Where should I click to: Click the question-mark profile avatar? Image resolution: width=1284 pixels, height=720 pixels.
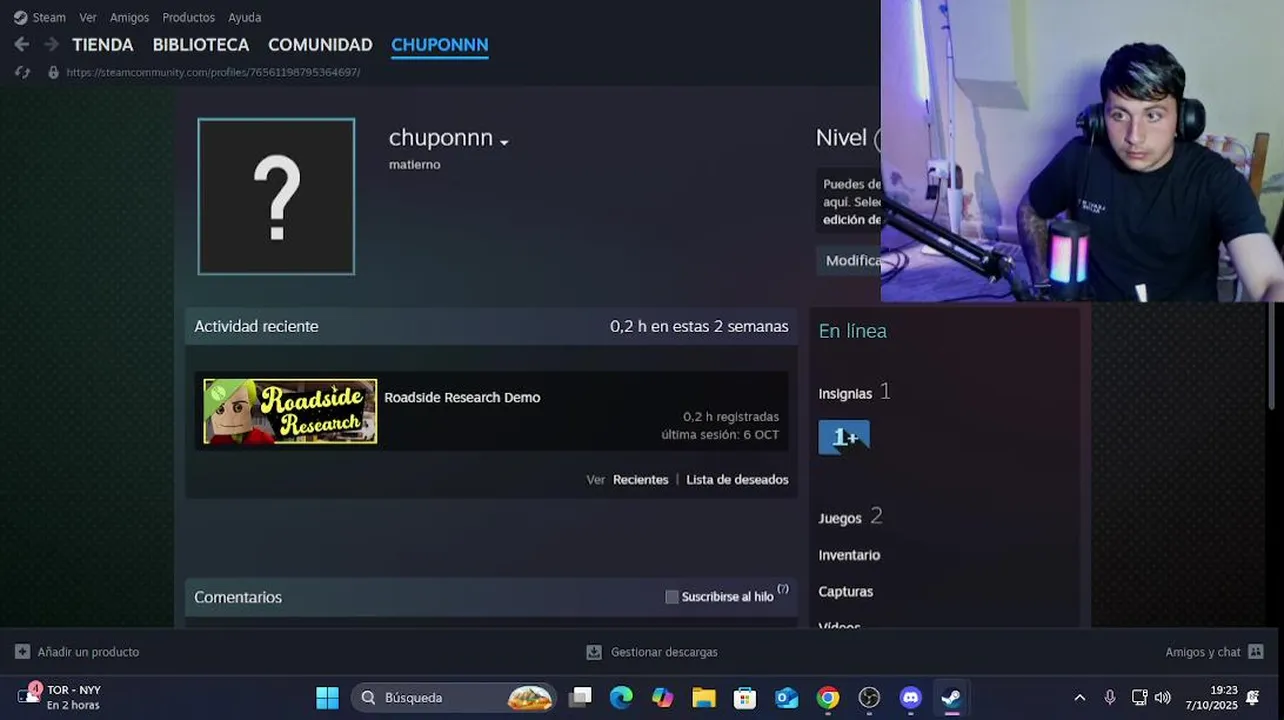[276, 196]
